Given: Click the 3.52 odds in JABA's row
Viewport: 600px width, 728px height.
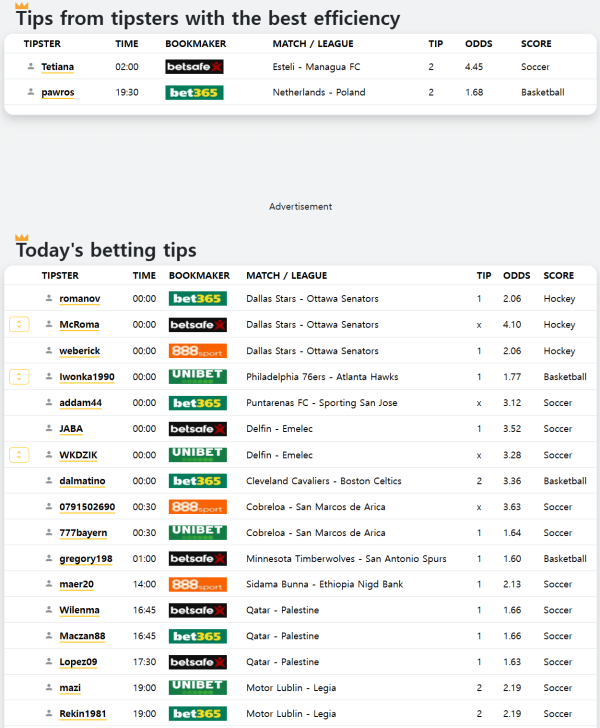Looking at the screenshot, I should point(512,429).
